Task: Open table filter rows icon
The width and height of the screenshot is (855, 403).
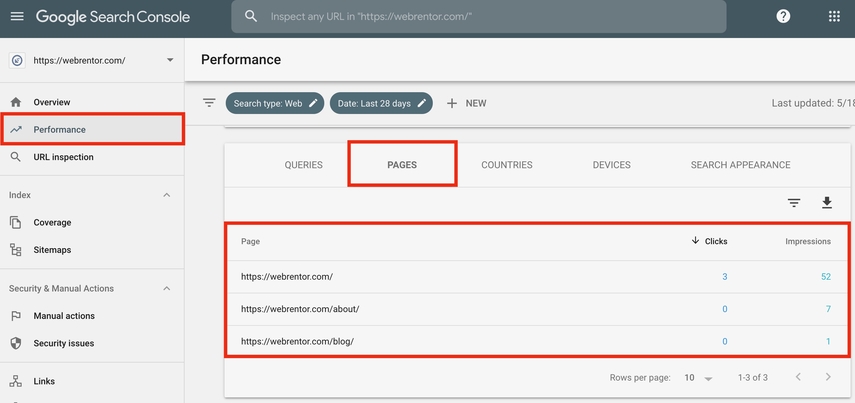Action: (794, 203)
